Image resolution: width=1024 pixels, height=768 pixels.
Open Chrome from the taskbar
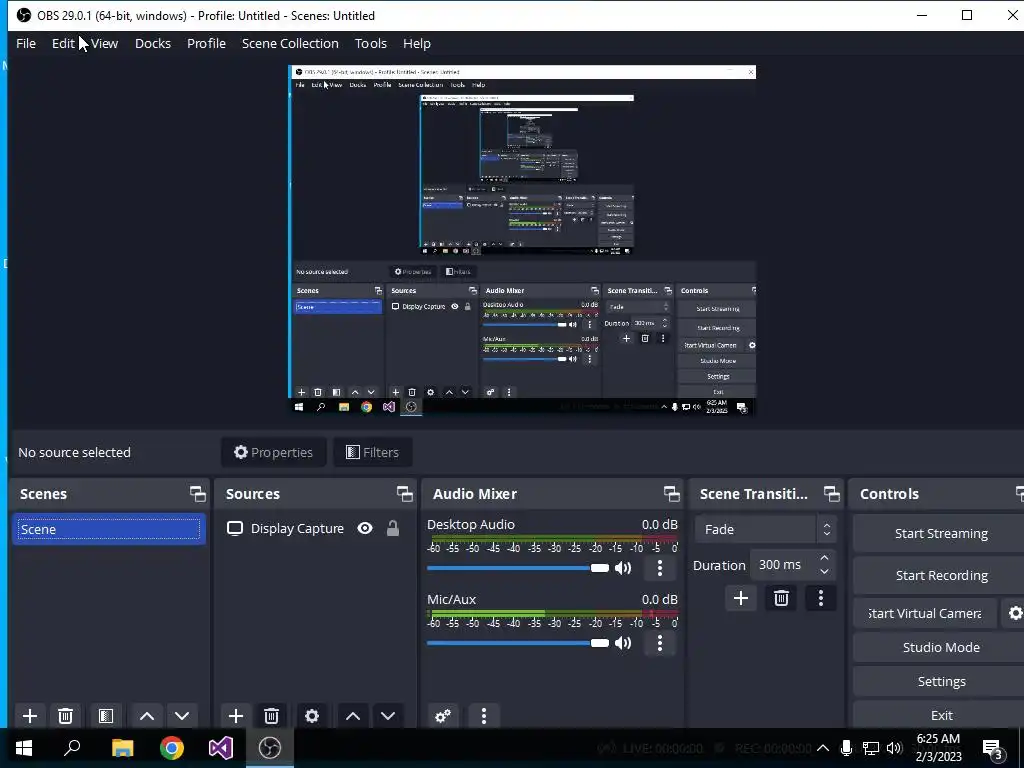tap(172, 748)
